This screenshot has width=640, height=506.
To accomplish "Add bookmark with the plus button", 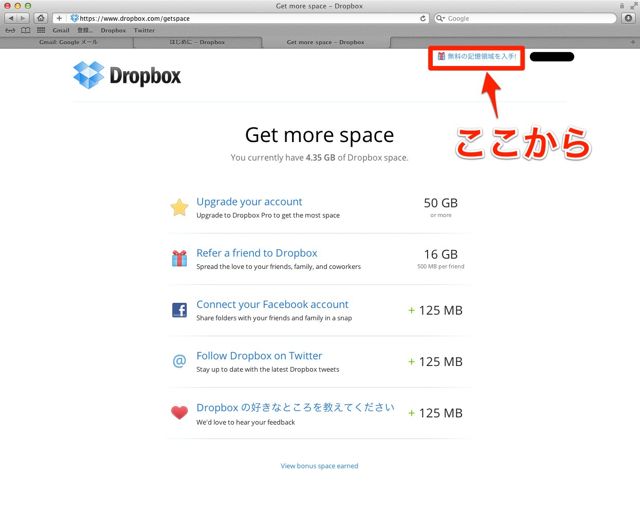I will [59, 18].
